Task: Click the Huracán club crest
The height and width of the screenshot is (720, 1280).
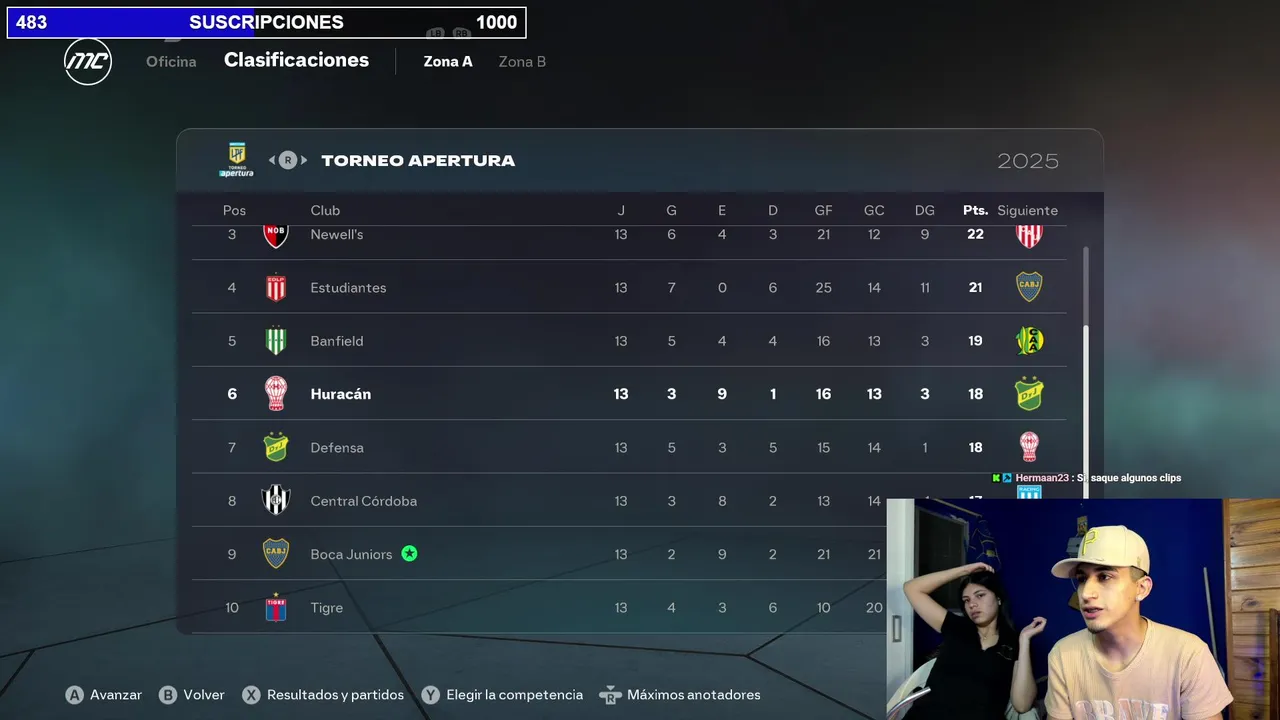Action: [275, 394]
